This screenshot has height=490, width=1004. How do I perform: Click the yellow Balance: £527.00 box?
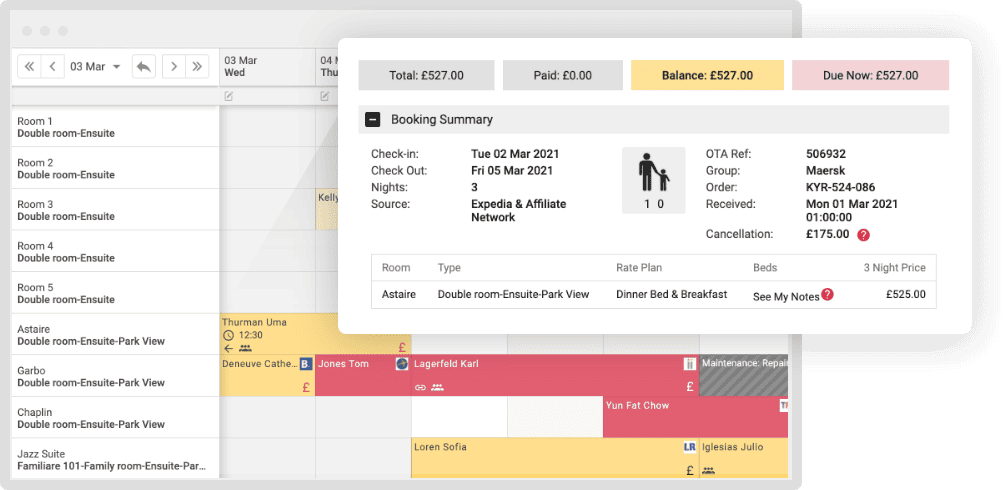[x=708, y=75]
